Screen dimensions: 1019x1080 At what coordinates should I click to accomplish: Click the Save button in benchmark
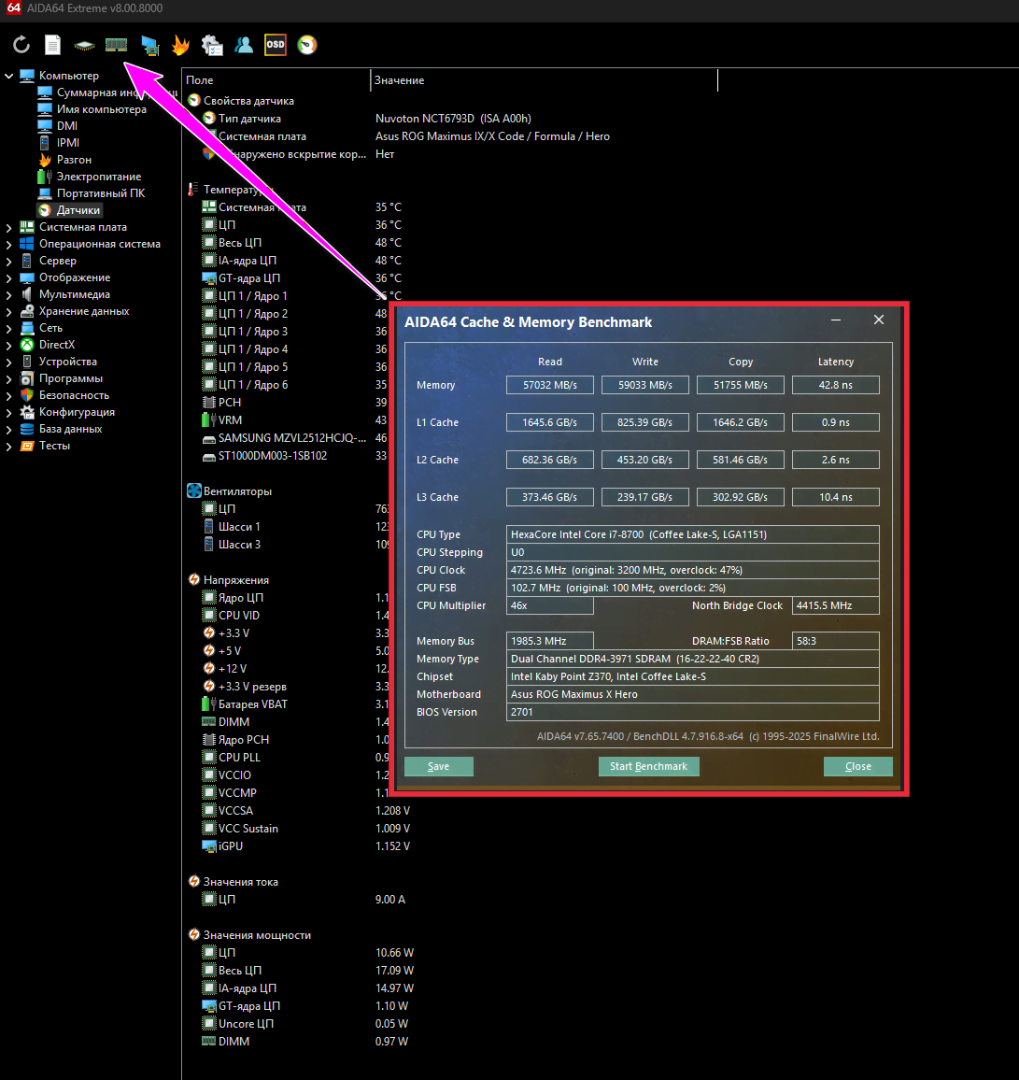[x=438, y=767]
